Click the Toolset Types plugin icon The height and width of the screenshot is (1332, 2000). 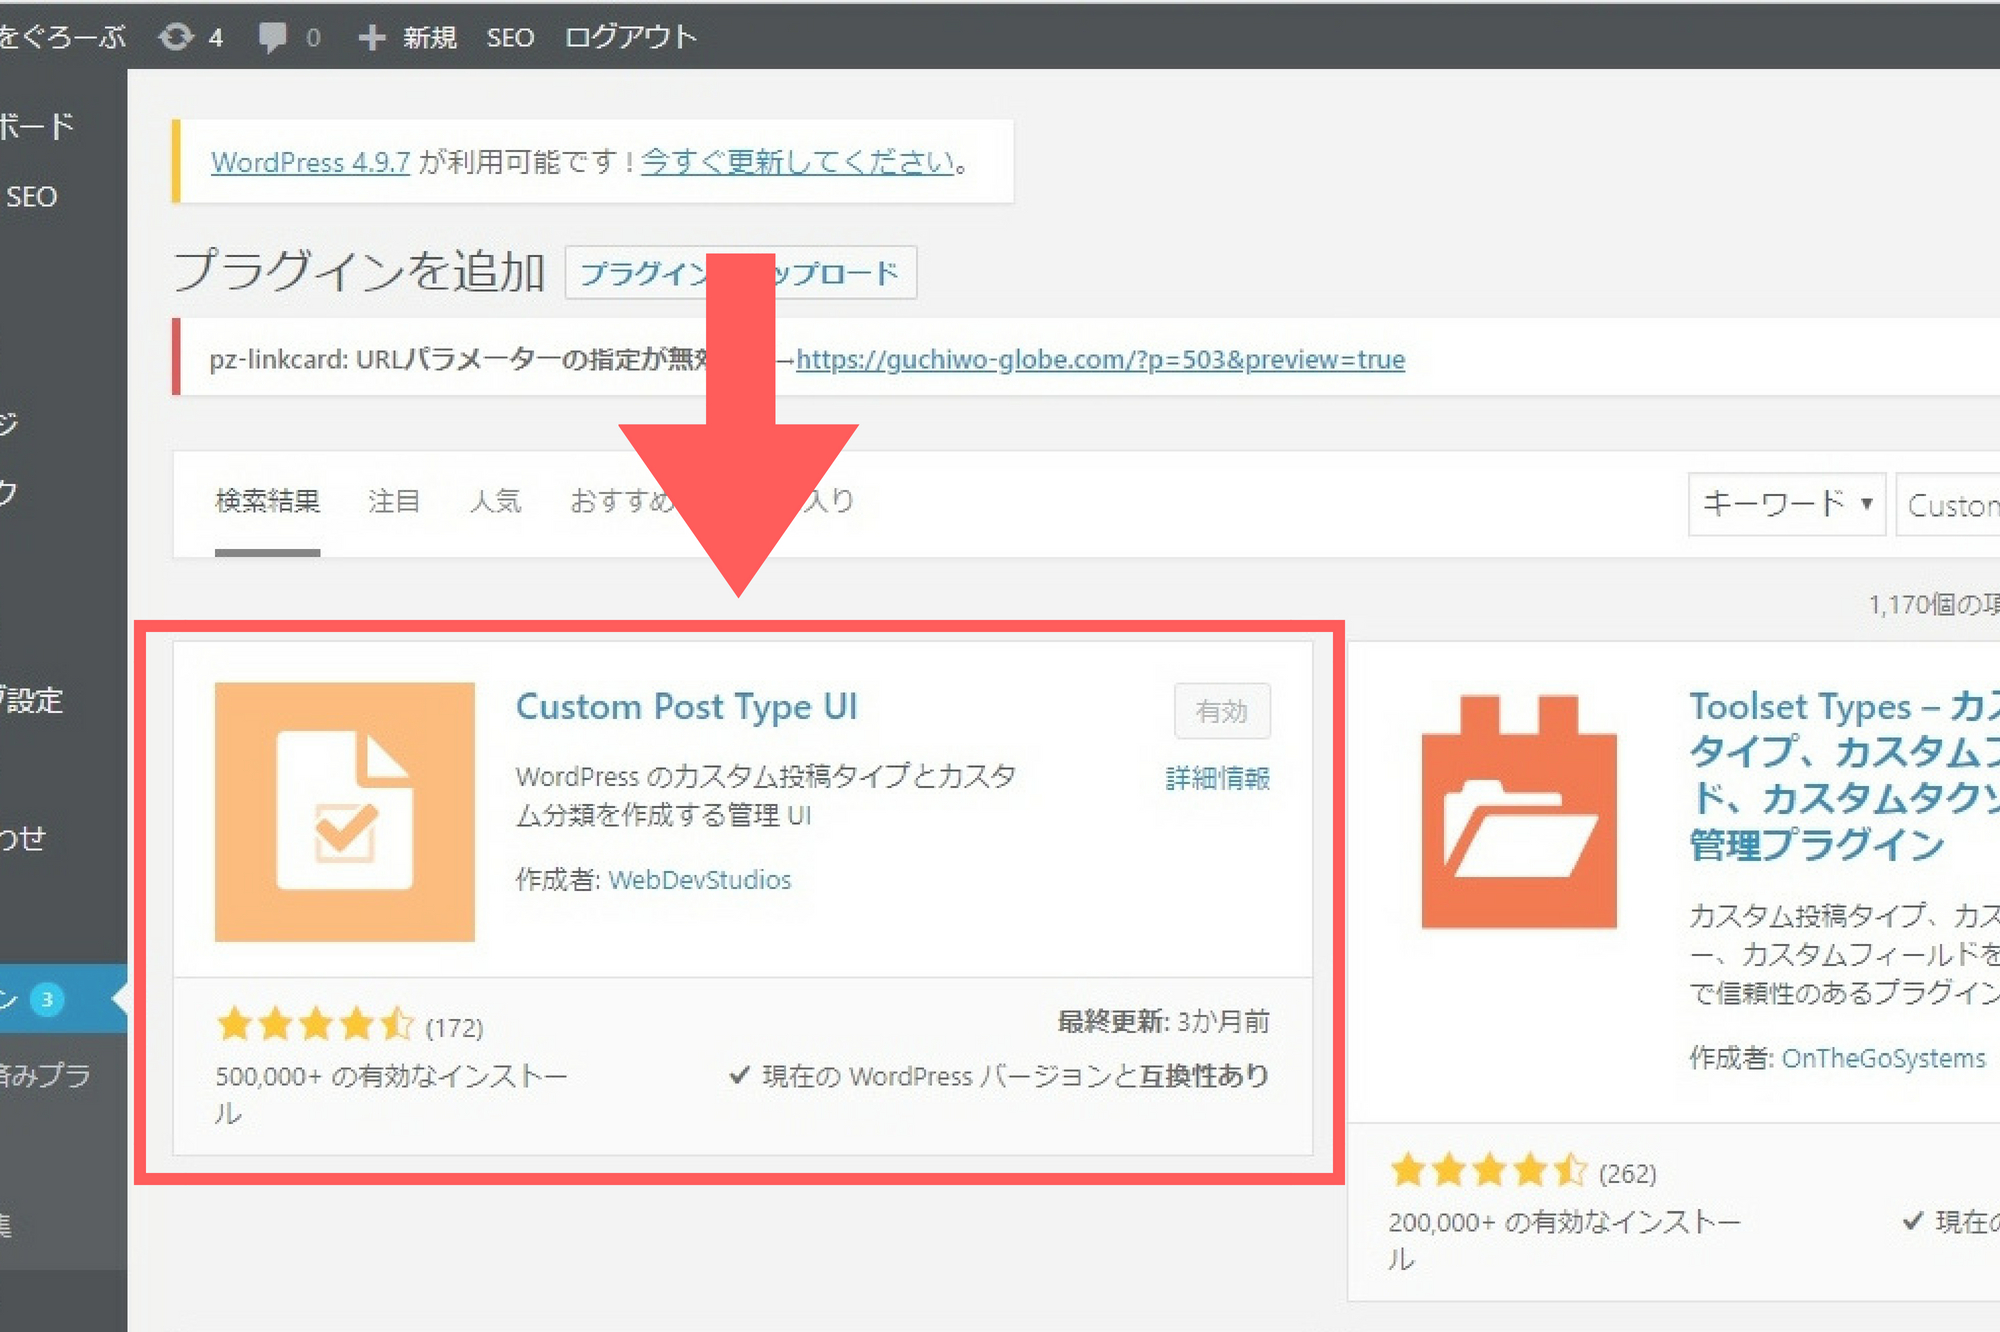tap(1519, 811)
